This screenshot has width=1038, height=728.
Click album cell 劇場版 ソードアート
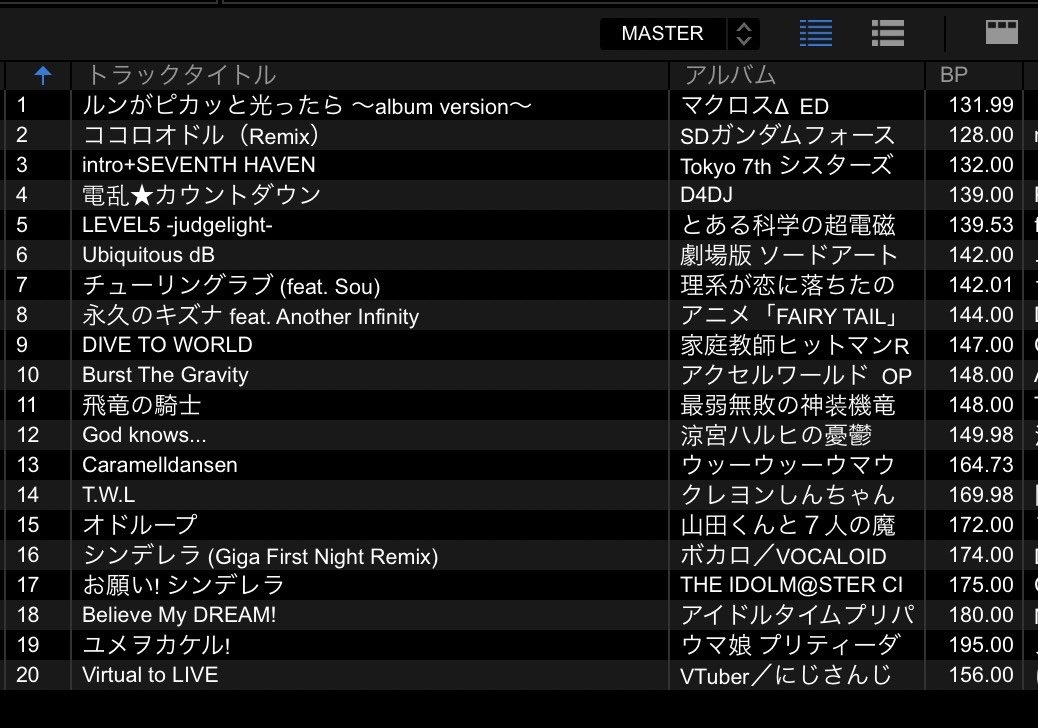(x=789, y=255)
